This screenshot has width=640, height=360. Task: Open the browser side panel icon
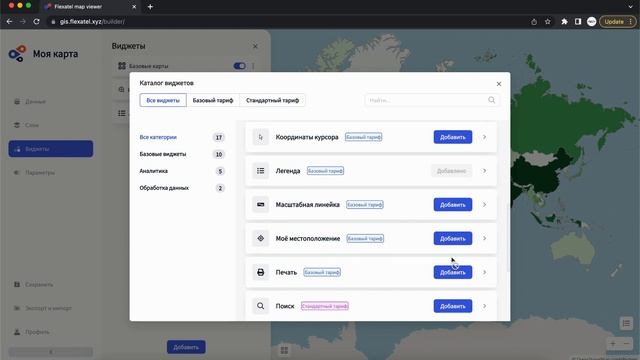[x=578, y=22]
